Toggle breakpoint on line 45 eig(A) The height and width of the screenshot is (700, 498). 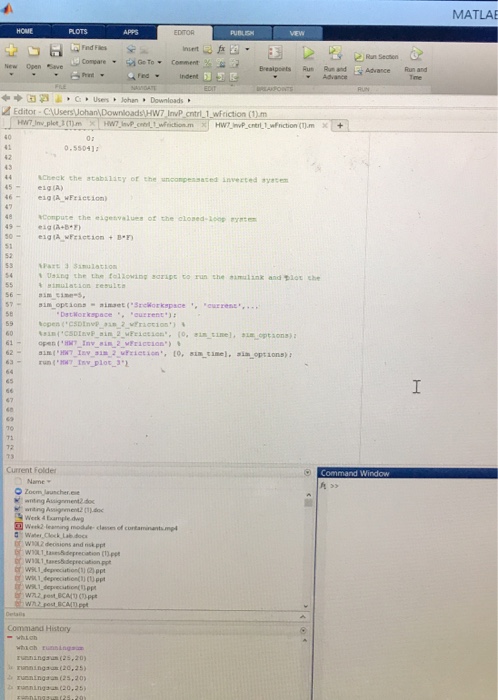pos(19,188)
